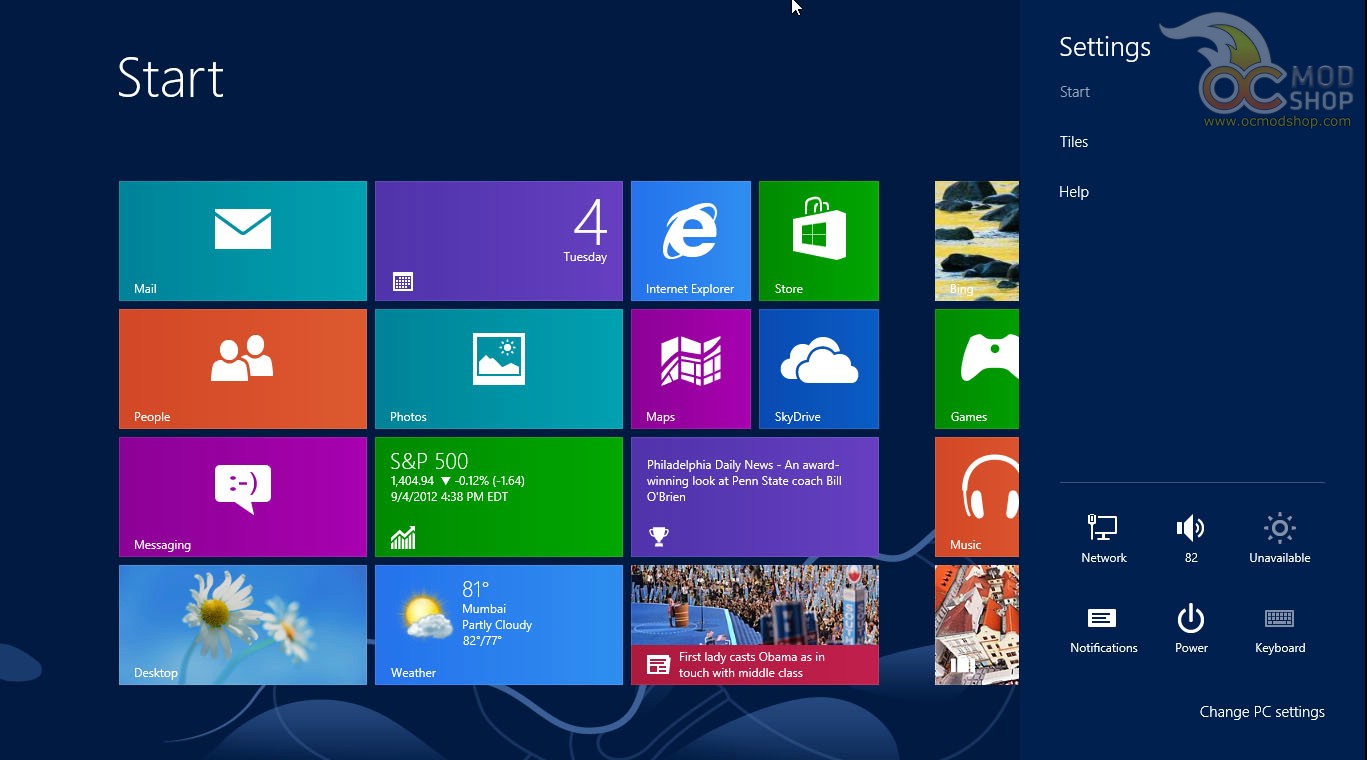Click the Network icon in Settings
The width and height of the screenshot is (1367, 760).
pos(1104,539)
